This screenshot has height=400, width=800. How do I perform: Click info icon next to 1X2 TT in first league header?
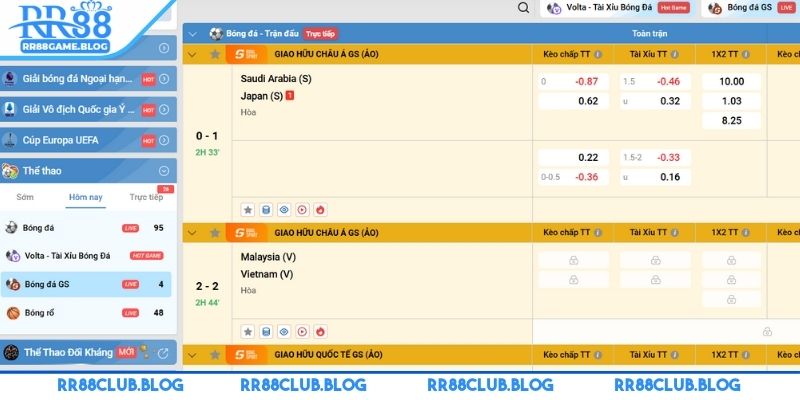pyautogui.click(x=746, y=54)
